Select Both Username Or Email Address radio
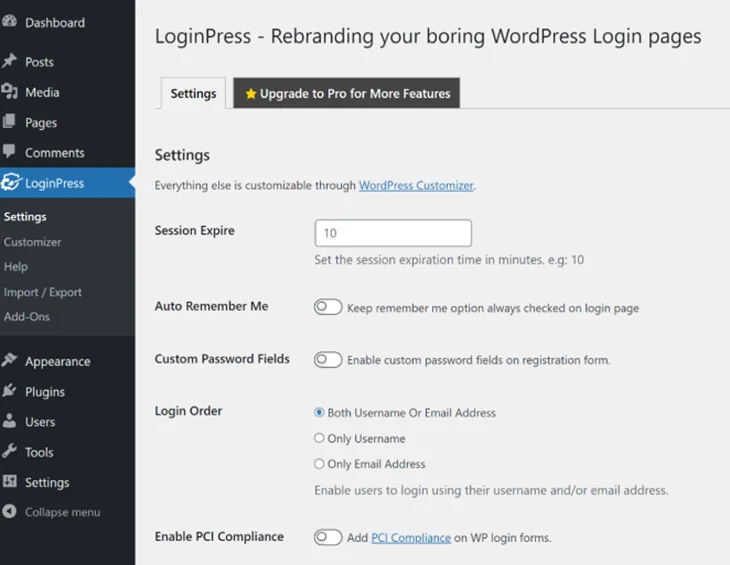Image resolution: width=730 pixels, height=565 pixels. click(x=319, y=412)
